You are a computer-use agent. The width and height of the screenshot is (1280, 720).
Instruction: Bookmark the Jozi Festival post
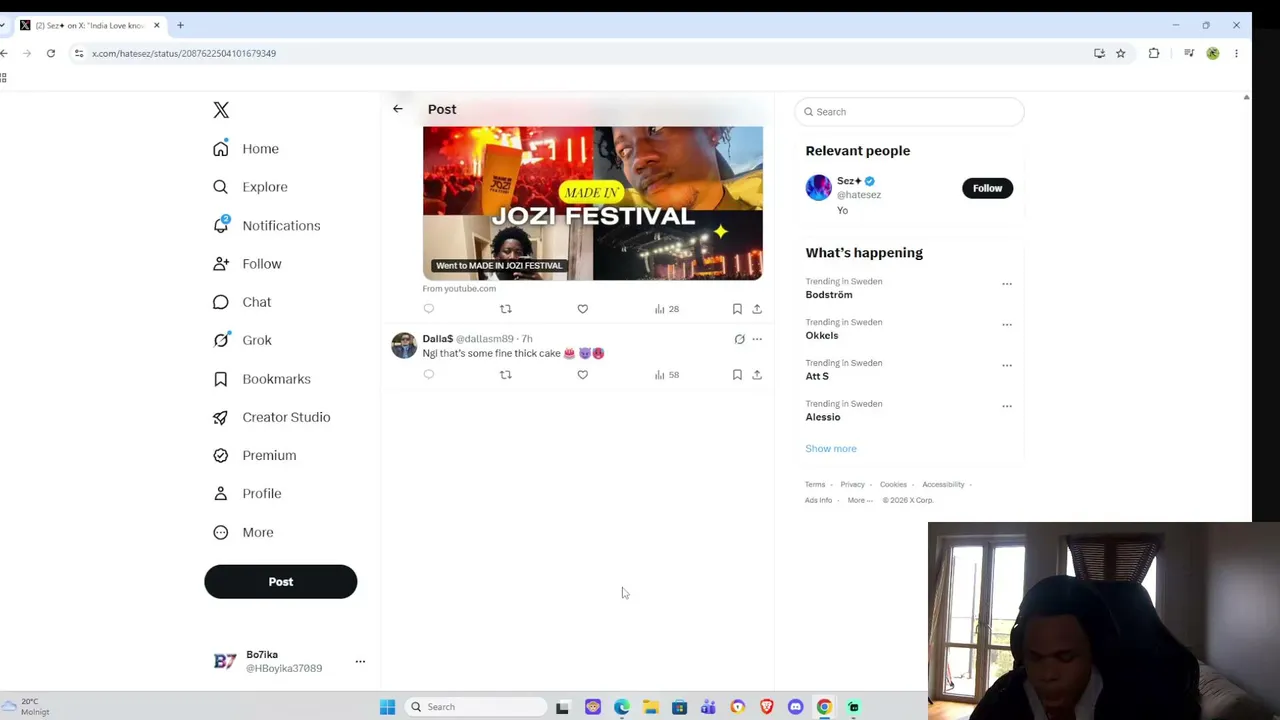pyautogui.click(x=737, y=309)
